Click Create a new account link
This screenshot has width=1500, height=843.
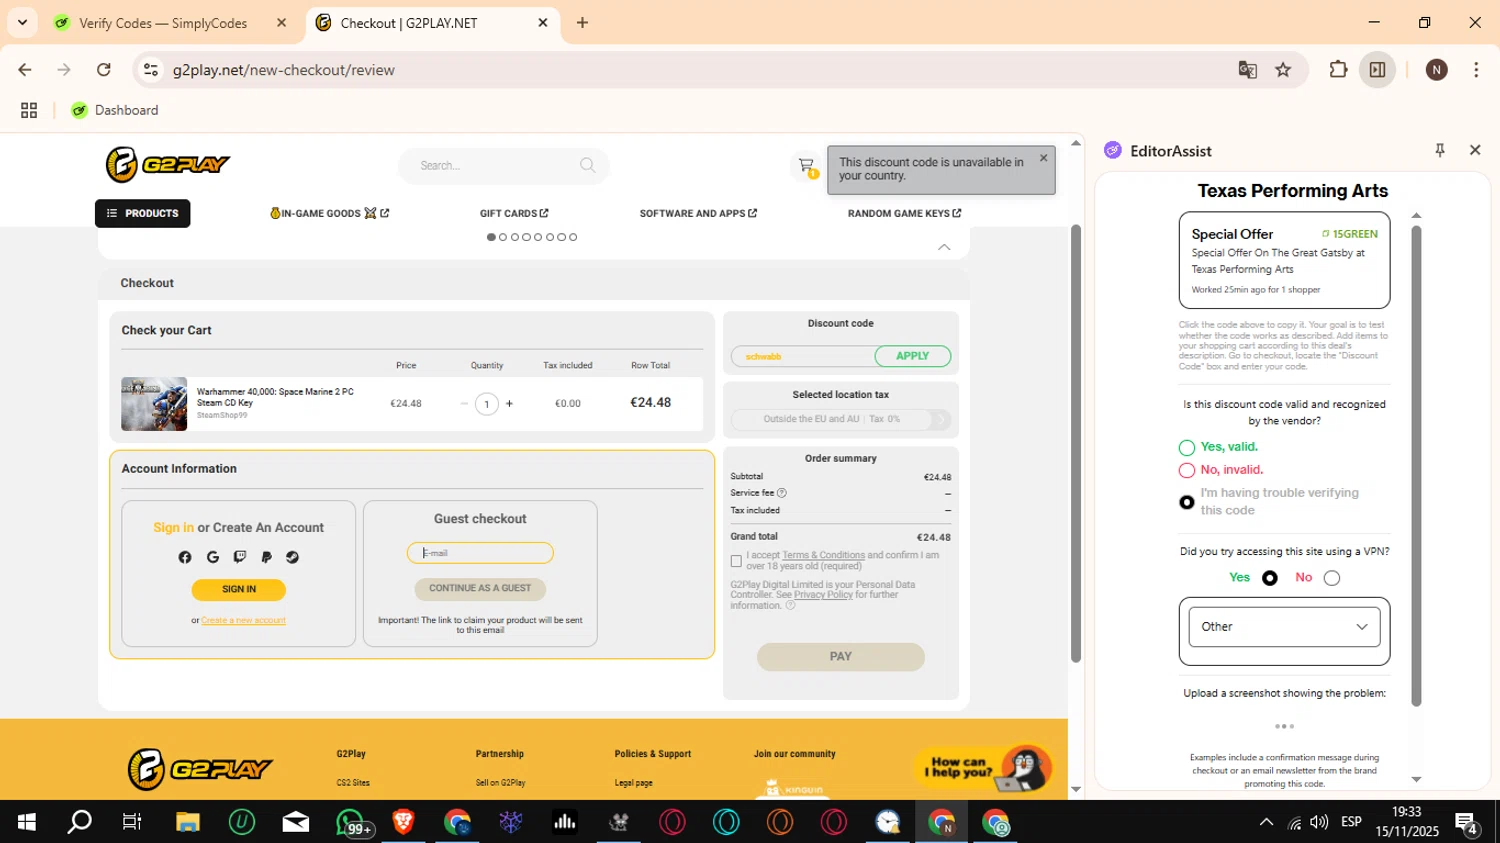click(243, 620)
